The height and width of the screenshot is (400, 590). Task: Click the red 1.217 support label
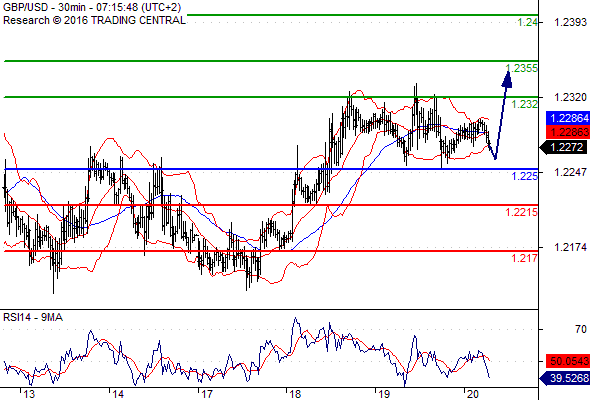click(x=525, y=258)
